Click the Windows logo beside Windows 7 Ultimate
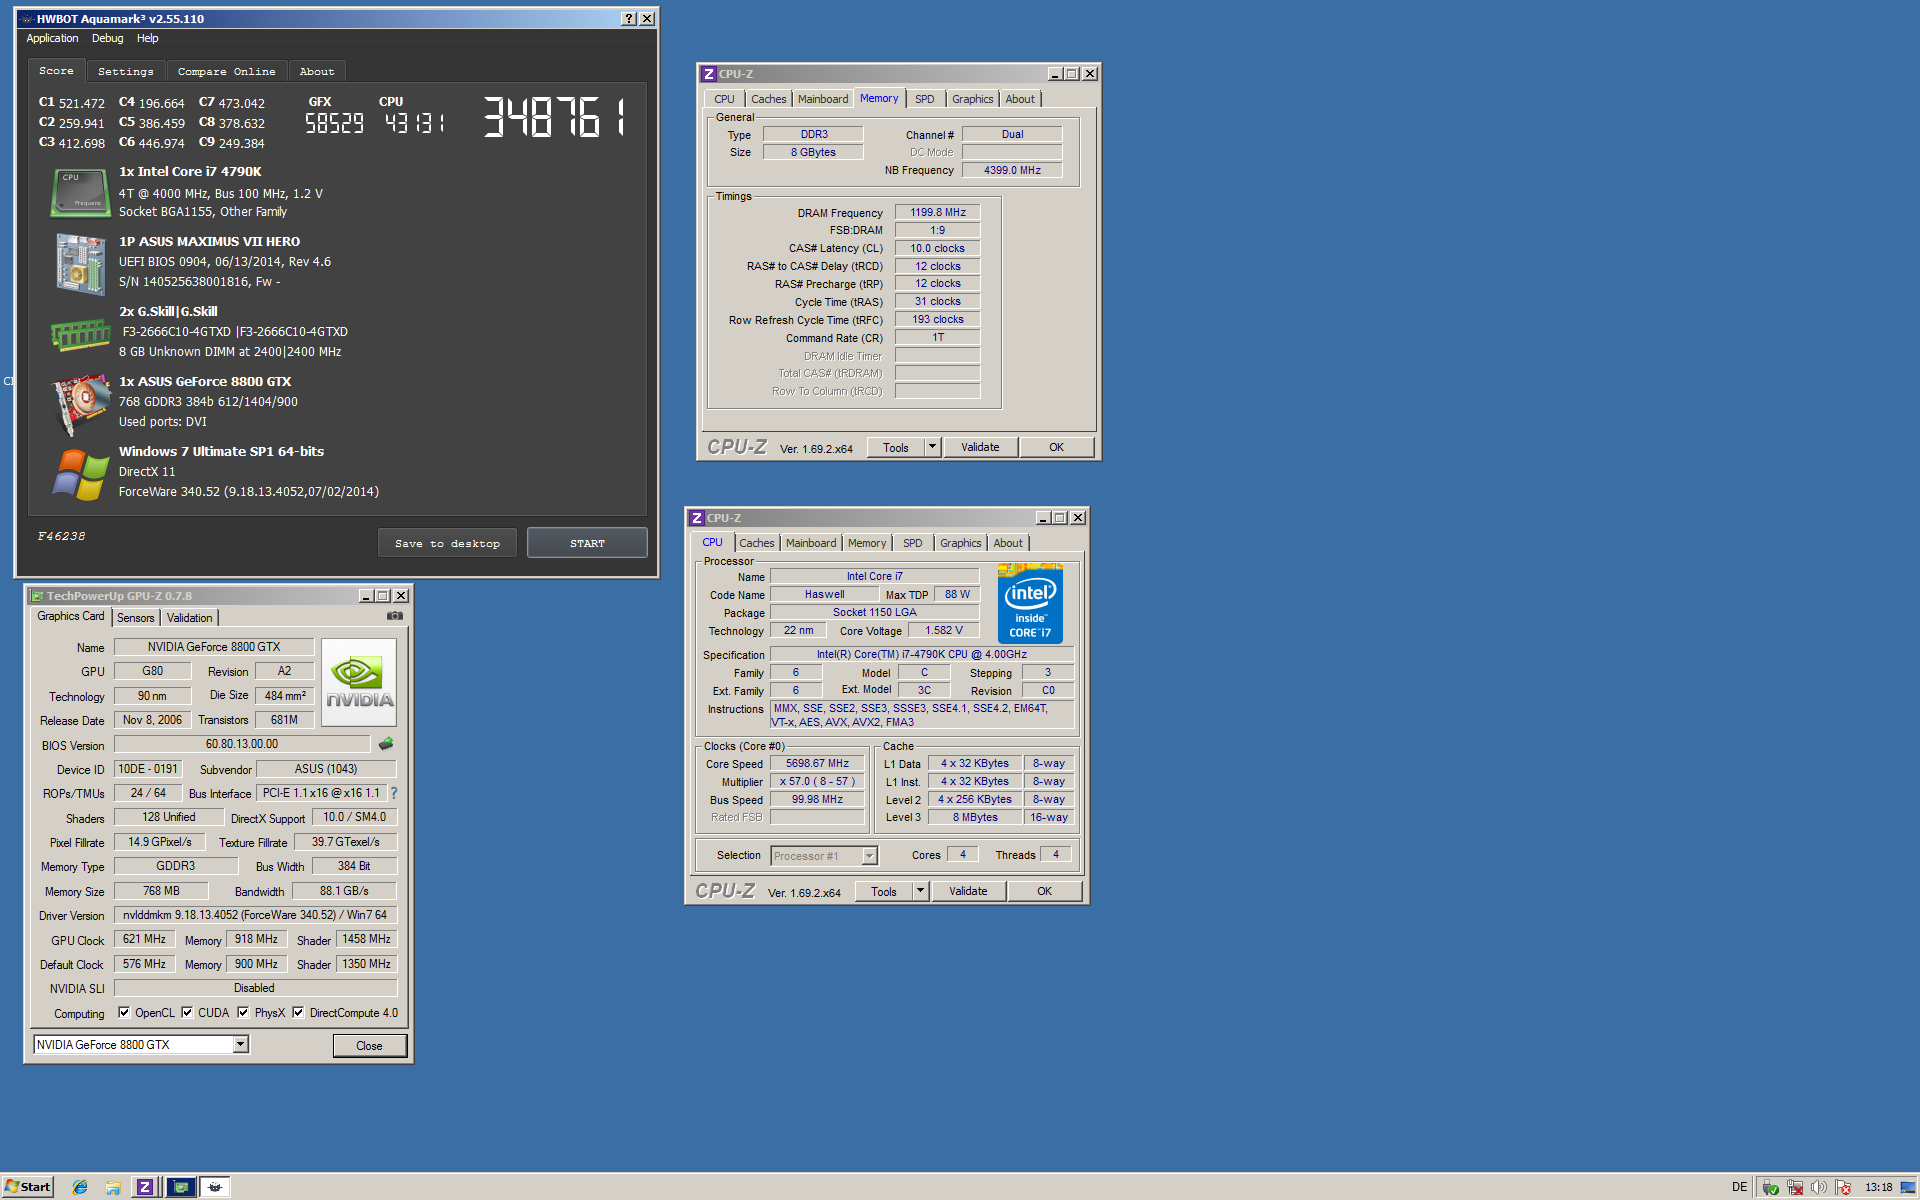Screen dimensions: 1920x1200 click(80, 474)
